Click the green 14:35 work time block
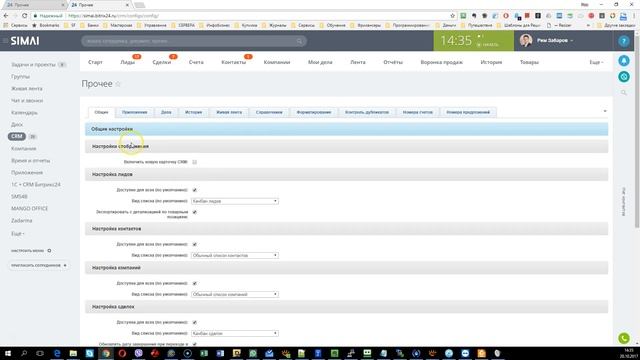The width and height of the screenshot is (640, 360). click(x=473, y=40)
